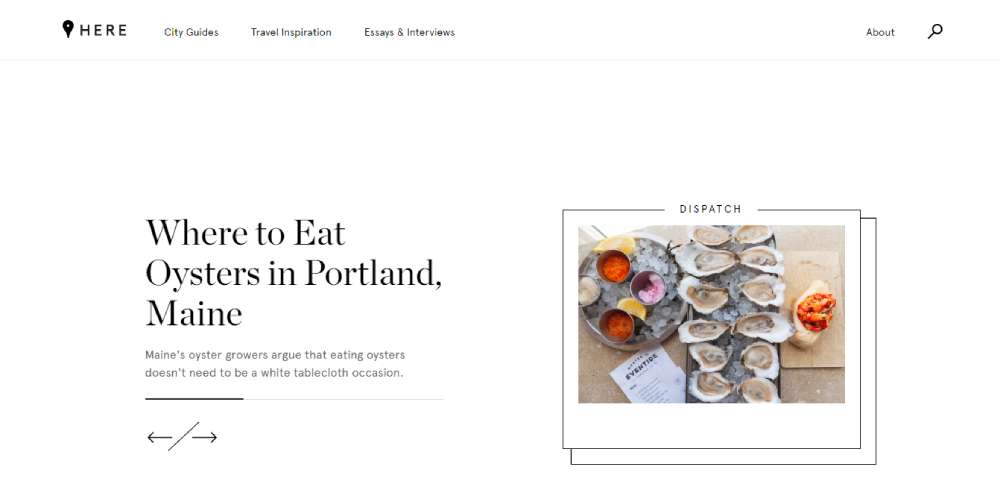Click the HERE wordmark text in header
1000x490 pixels.
click(x=103, y=30)
